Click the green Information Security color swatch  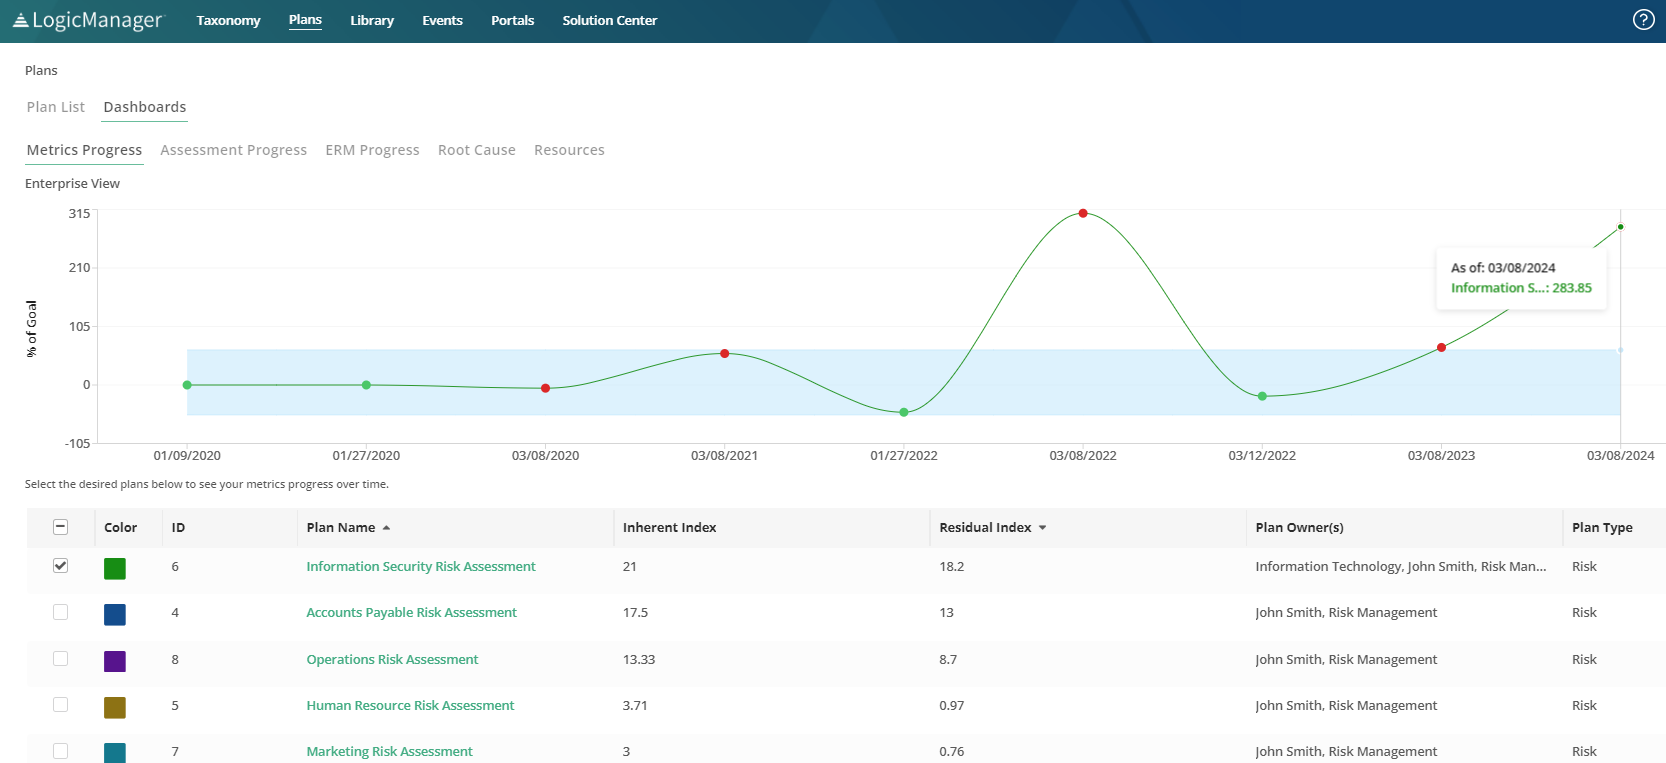115,568
